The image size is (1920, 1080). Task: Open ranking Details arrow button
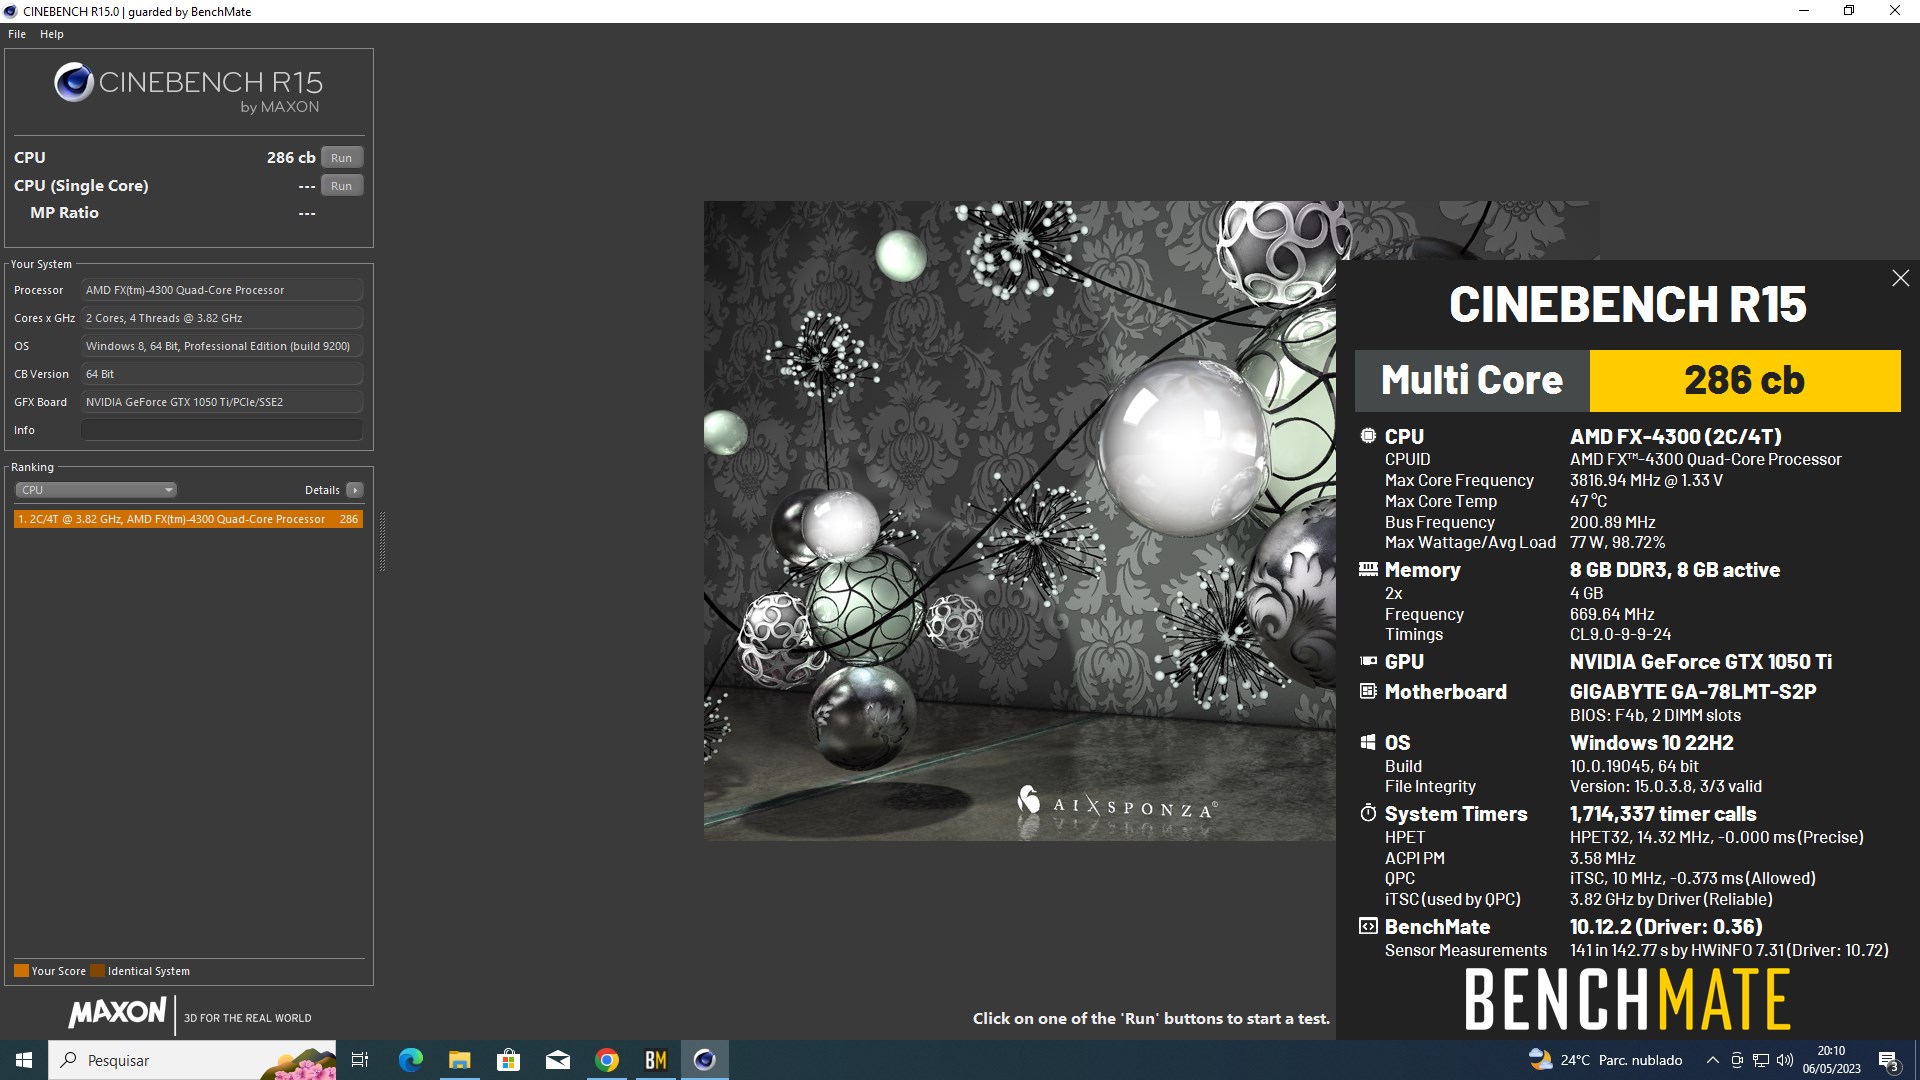(x=355, y=490)
